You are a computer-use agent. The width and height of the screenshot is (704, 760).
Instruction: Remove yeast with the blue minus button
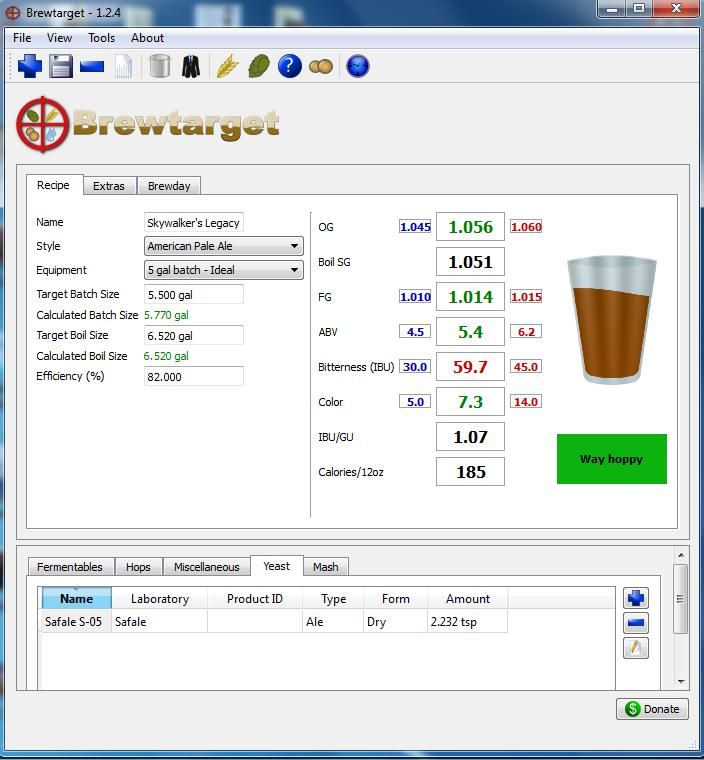coord(636,623)
